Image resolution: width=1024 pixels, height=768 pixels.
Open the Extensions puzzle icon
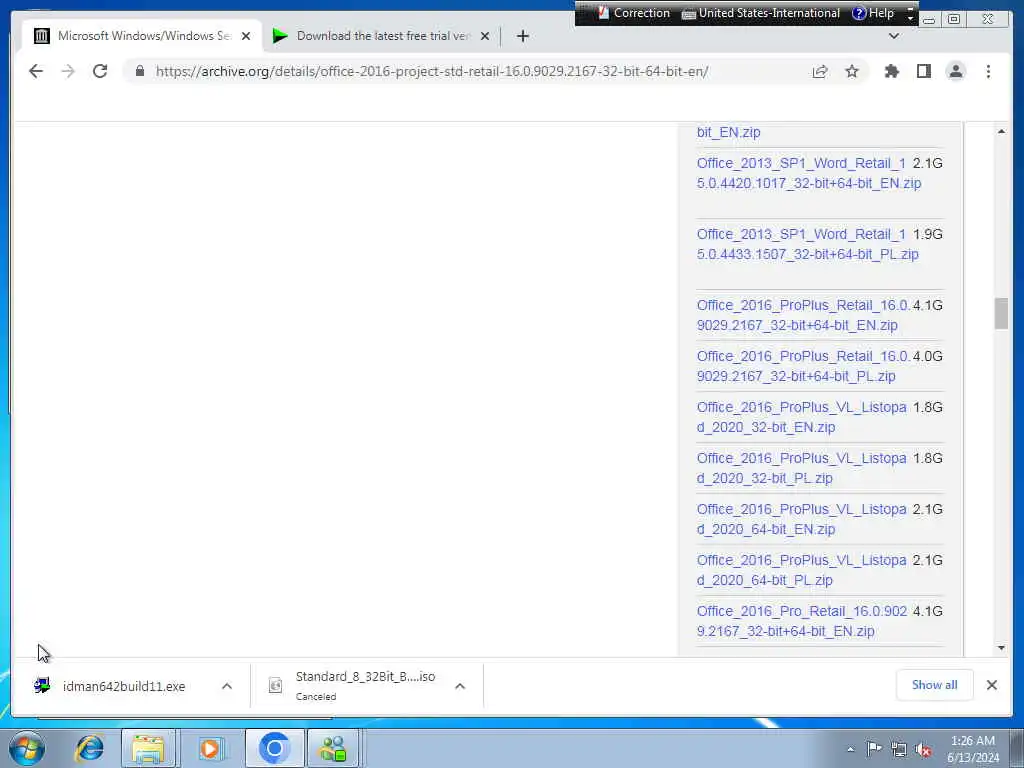(891, 71)
